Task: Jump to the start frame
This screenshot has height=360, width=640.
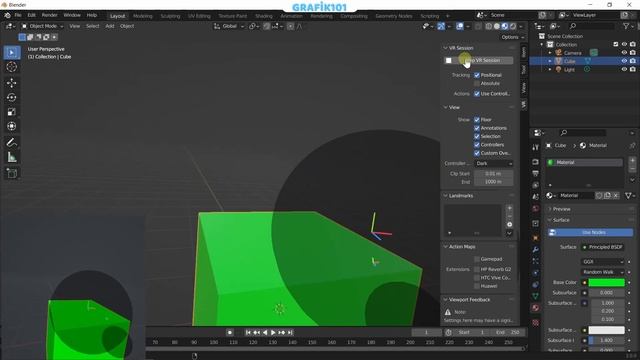Action: [248, 333]
